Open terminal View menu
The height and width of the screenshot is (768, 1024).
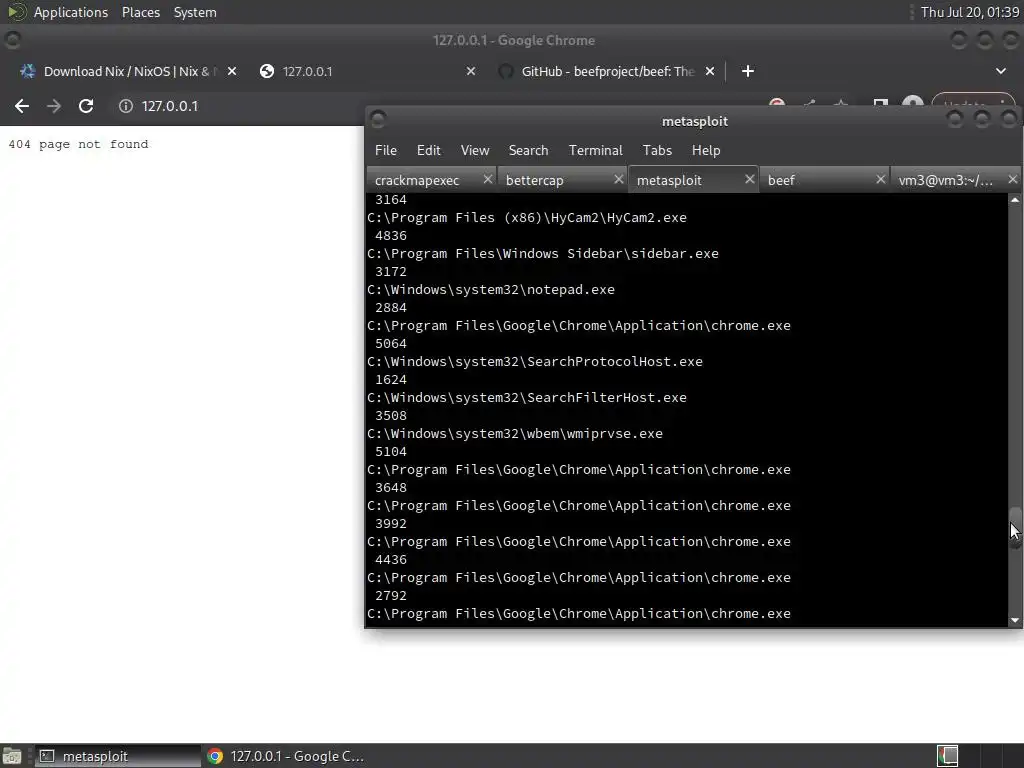[x=475, y=150]
